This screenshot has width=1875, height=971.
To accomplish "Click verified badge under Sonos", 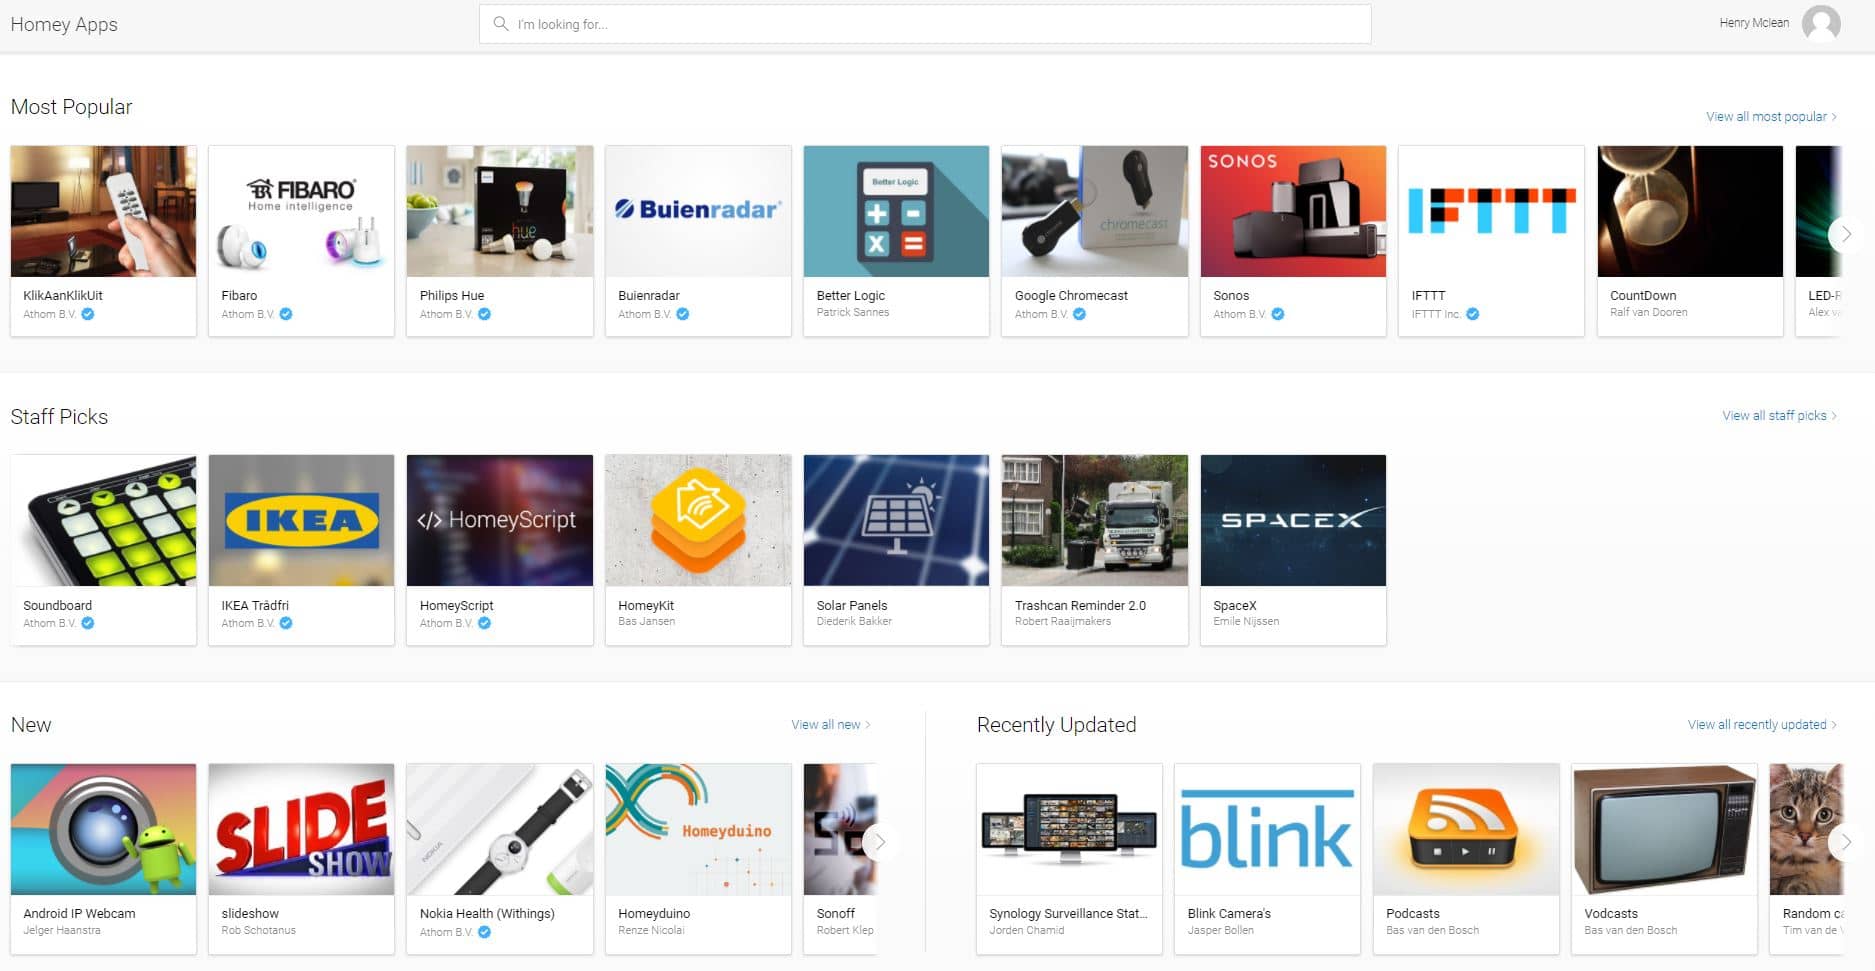I will point(1278,314).
